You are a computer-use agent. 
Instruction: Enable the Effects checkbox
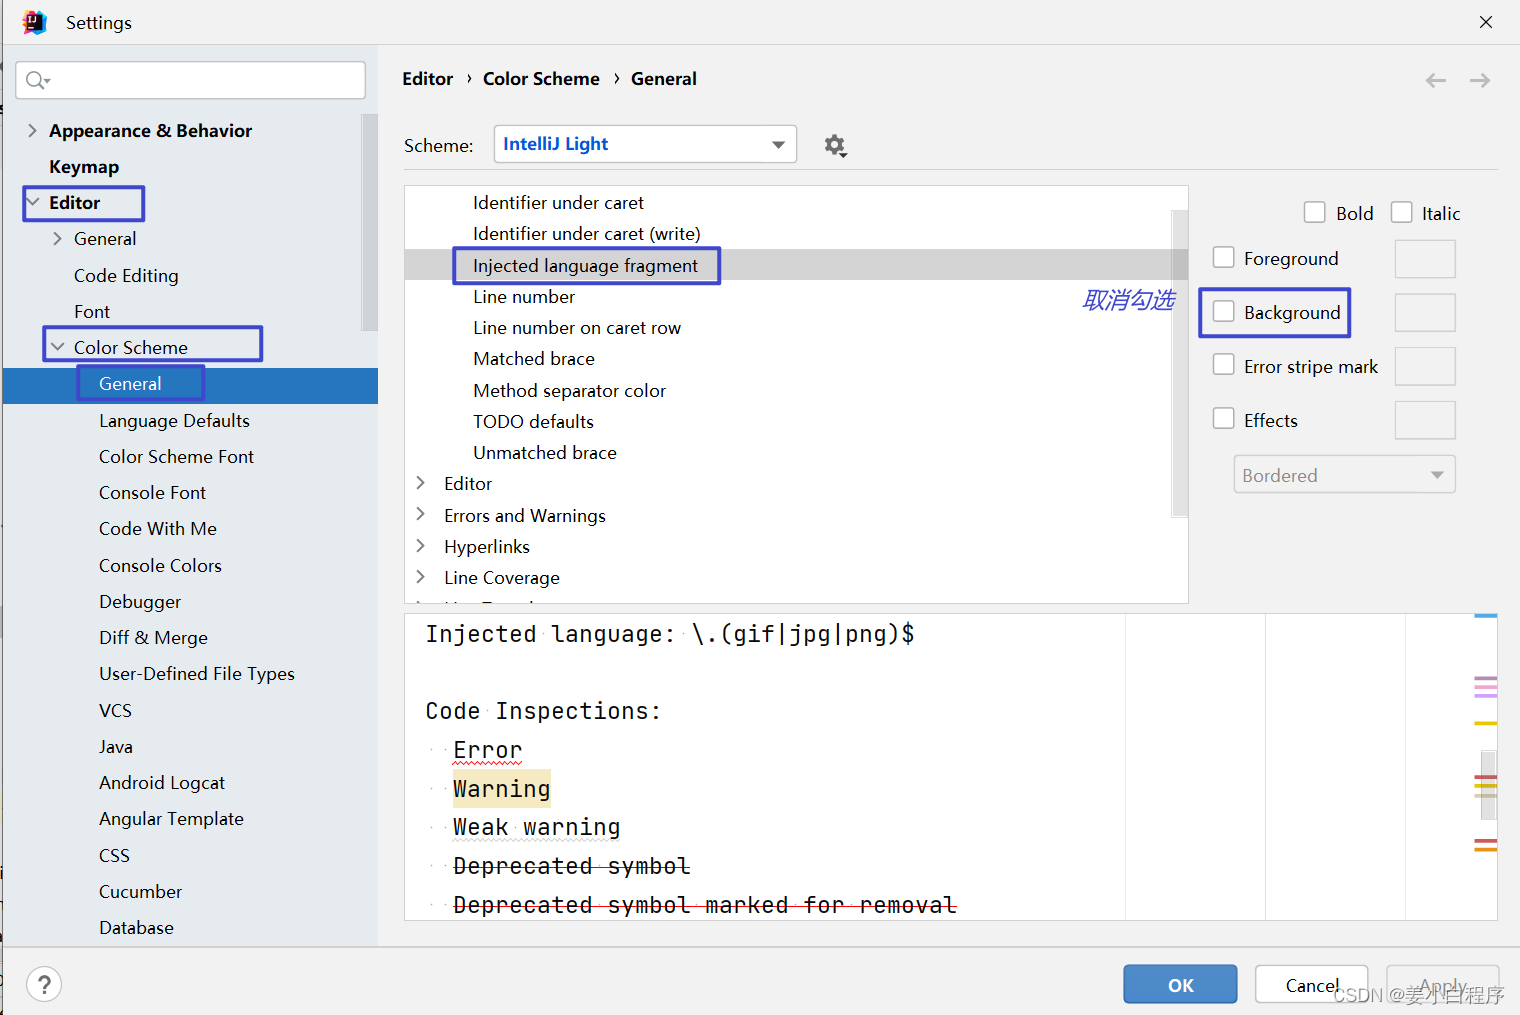(1224, 419)
